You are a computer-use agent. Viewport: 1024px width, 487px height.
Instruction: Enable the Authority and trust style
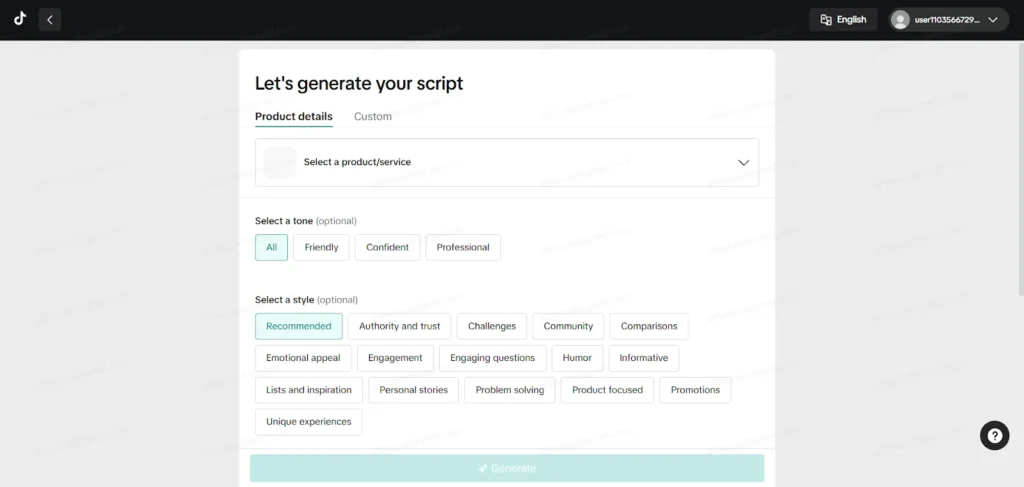(x=399, y=326)
